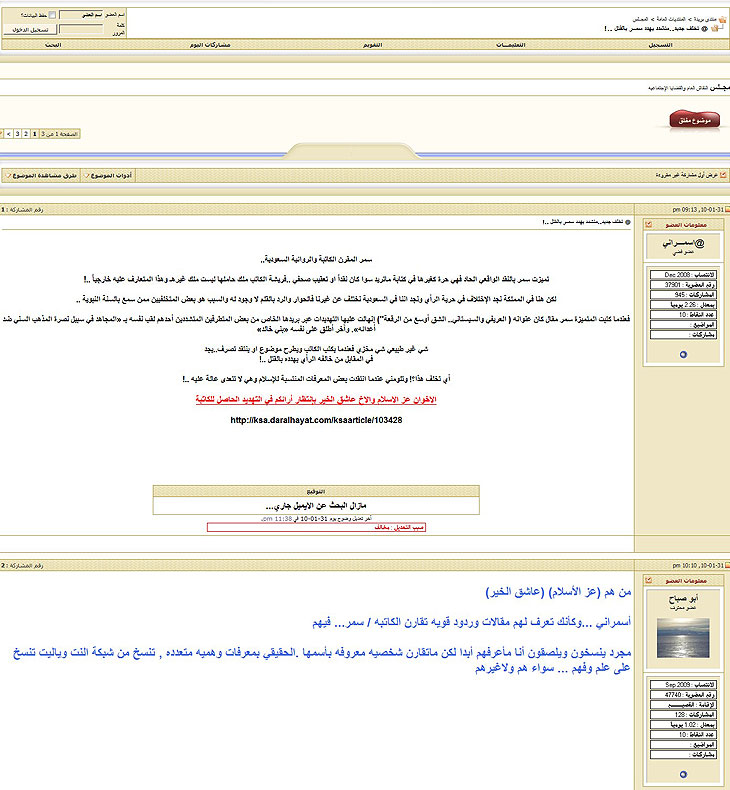Go to page 3 of the thread

[17, 134]
